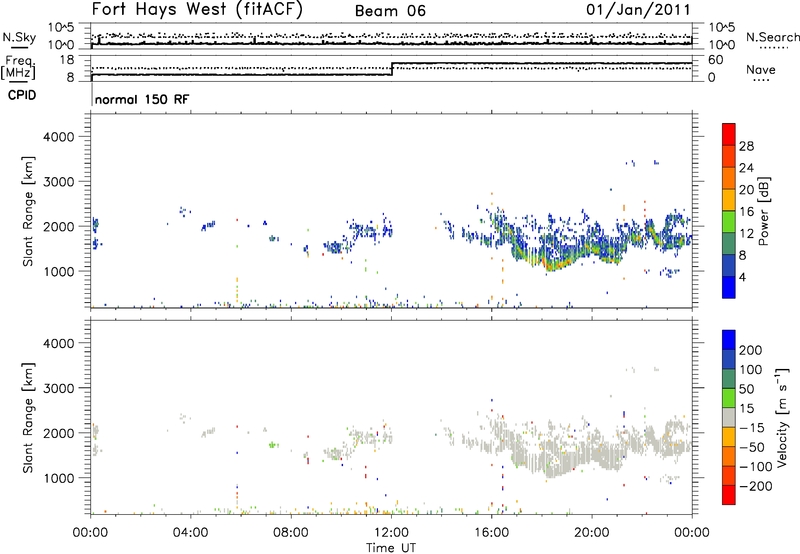Click the date '01/Jan/2011'
This screenshot has height=554, width=800.
[638, 10]
